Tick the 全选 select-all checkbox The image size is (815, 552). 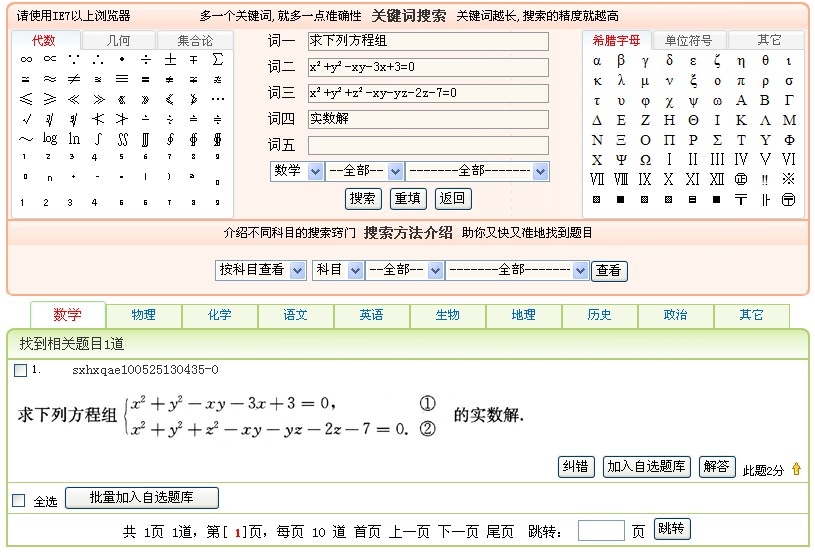19,501
